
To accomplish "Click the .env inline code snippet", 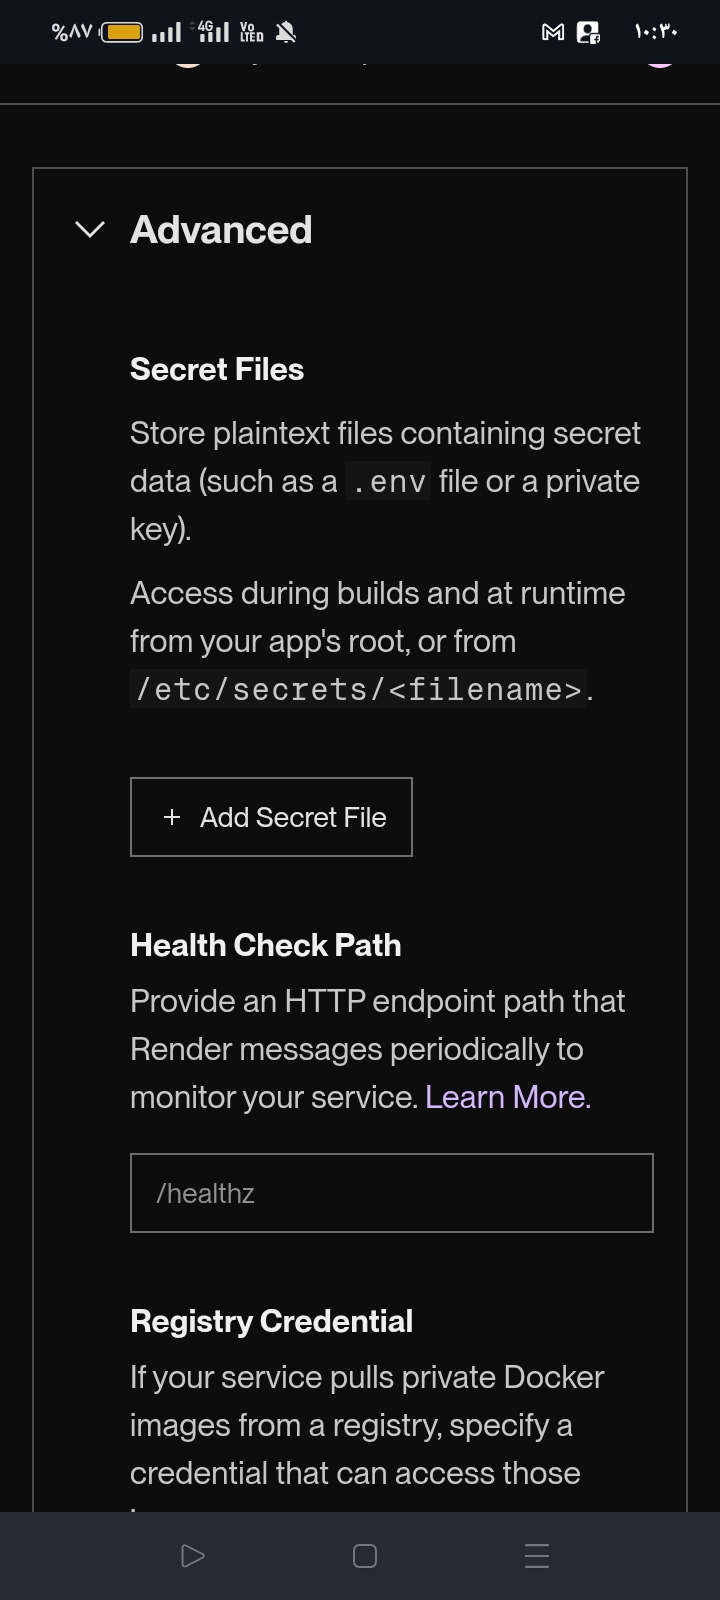I will pyautogui.click(x=388, y=482).
